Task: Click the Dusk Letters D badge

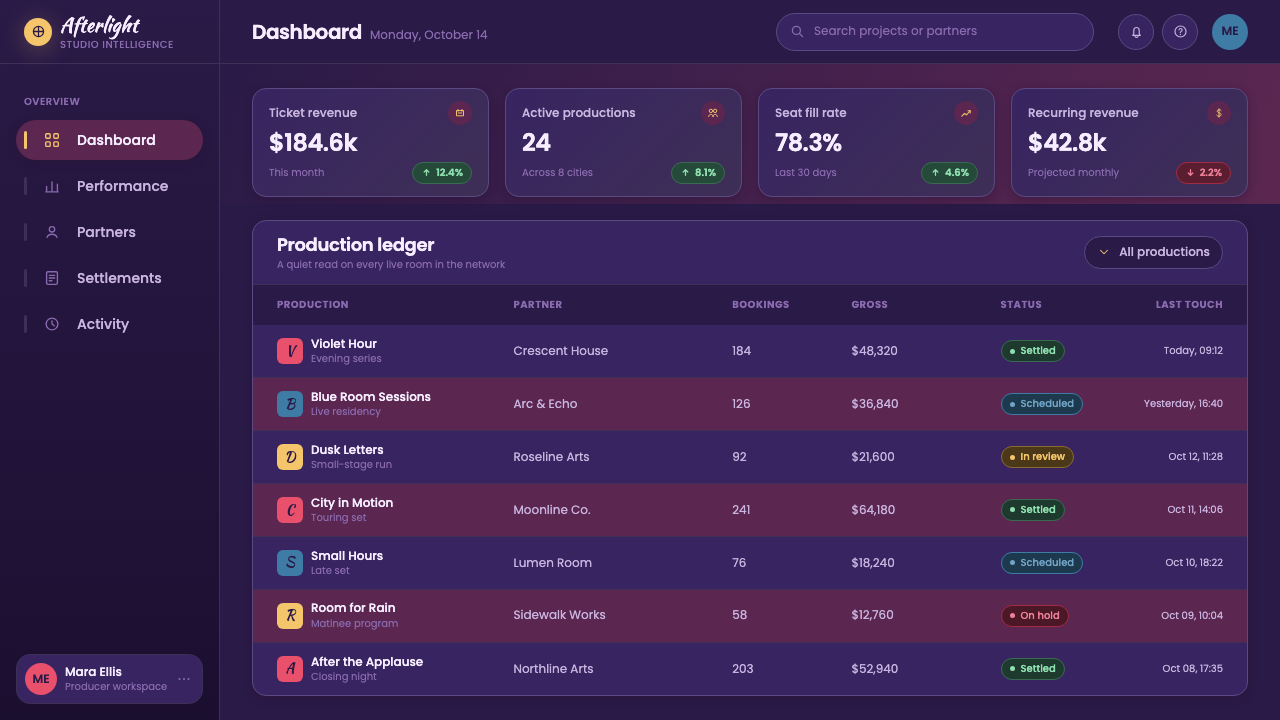Action: (290, 457)
